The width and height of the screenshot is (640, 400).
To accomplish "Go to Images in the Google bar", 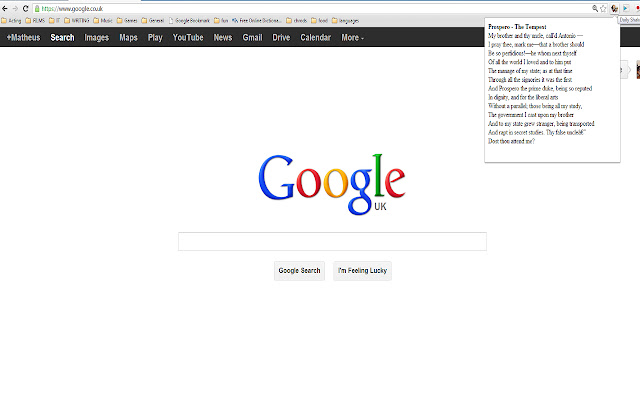I will [x=97, y=38].
